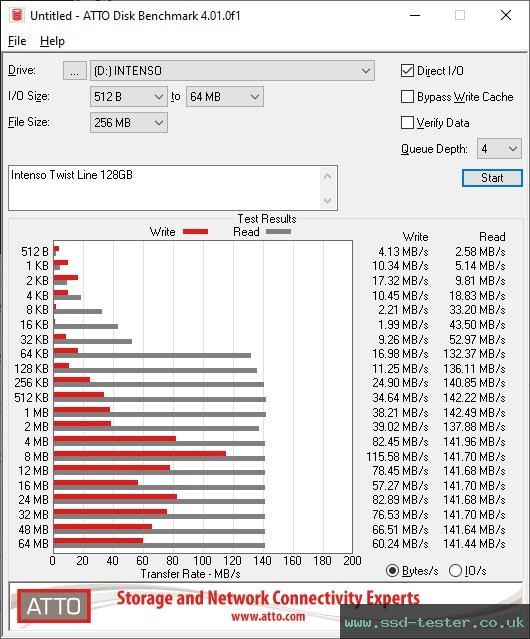
Task: Click the 4 KB row label in chart
Action: 37,295
